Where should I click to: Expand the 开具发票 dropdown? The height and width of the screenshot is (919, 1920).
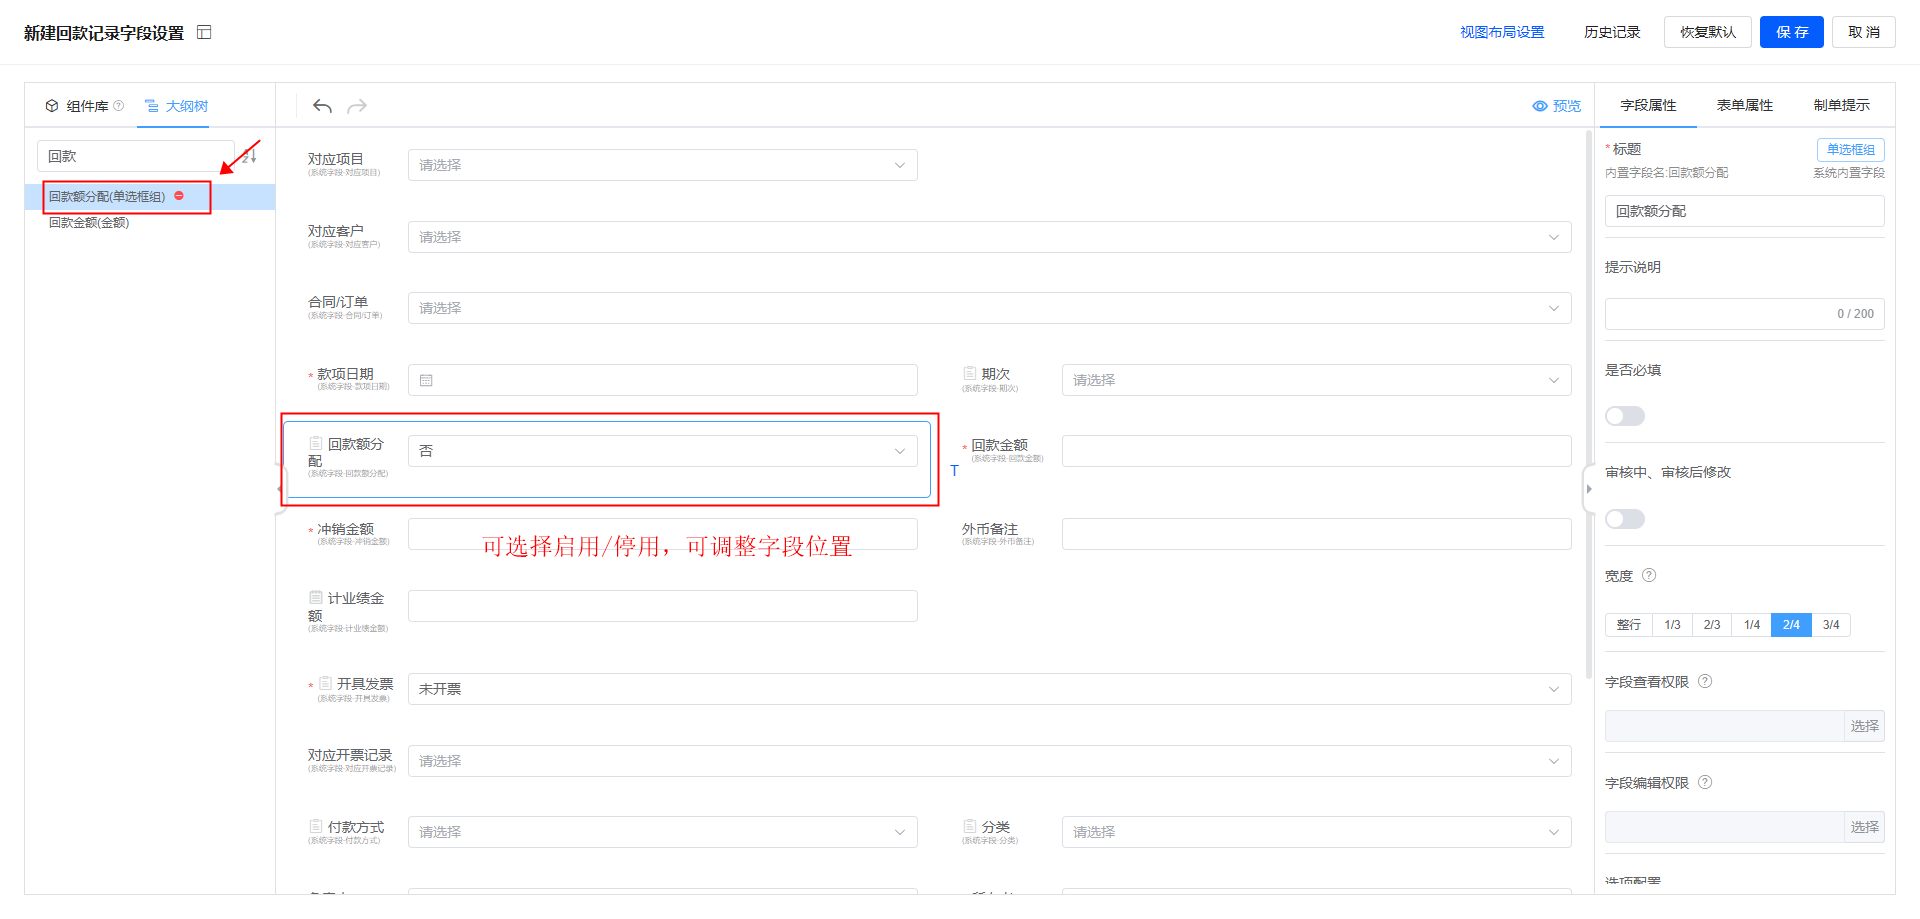(988, 689)
